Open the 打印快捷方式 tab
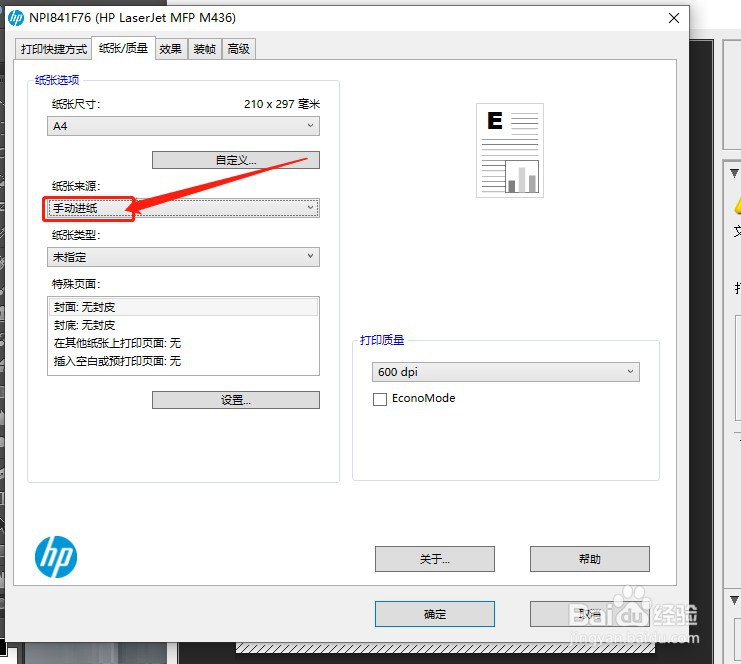Image resolution: width=741 pixels, height=664 pixels. 53,49
